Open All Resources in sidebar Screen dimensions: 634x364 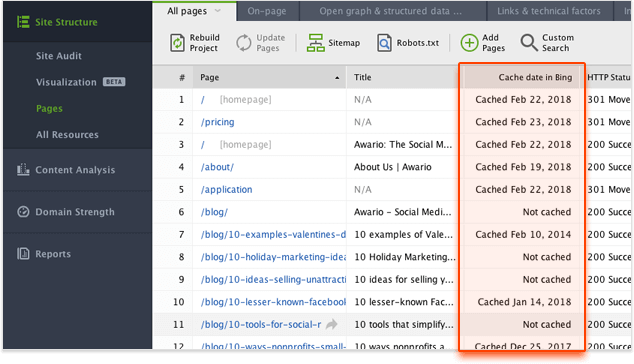coord(67,135)
